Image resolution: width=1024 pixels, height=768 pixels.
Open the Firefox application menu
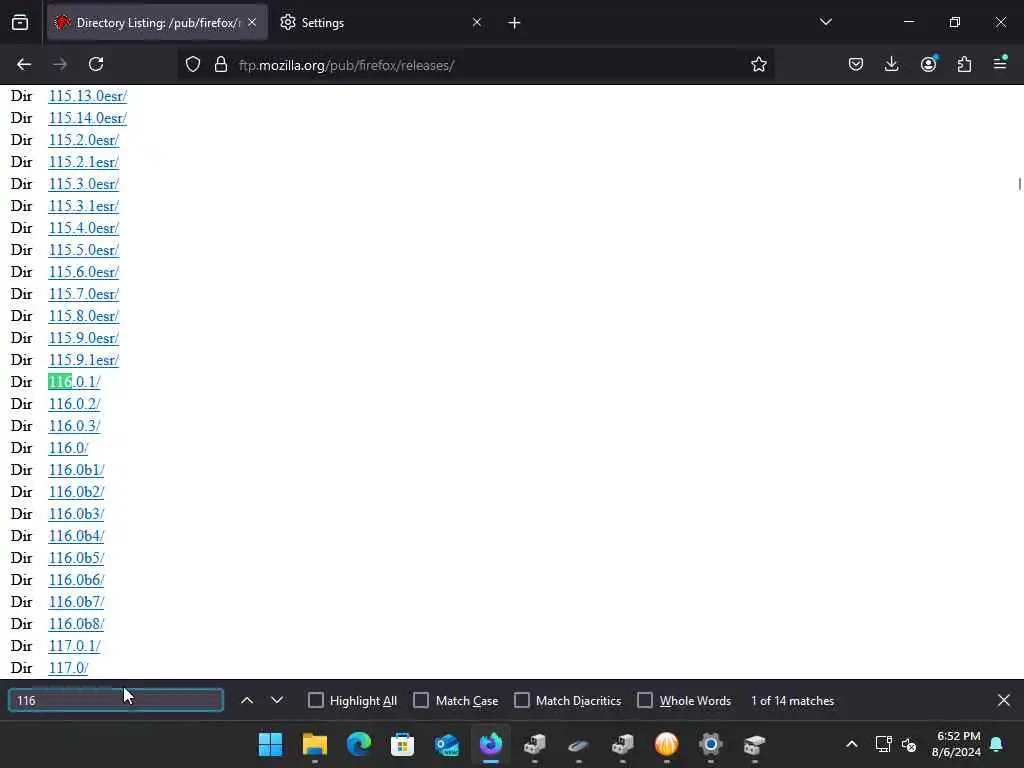click(1000, 63)
